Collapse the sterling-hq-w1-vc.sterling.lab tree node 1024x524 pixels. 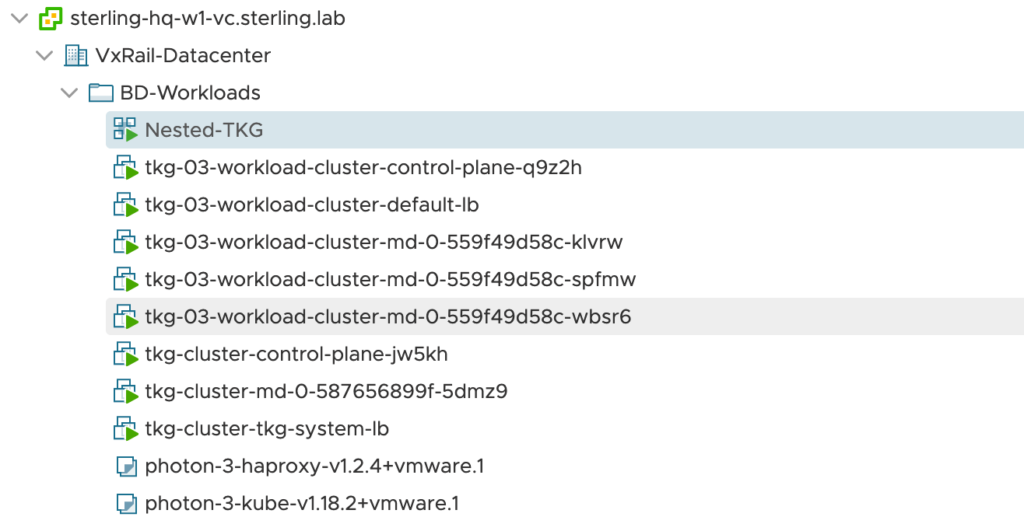click(x=19, y=18)
